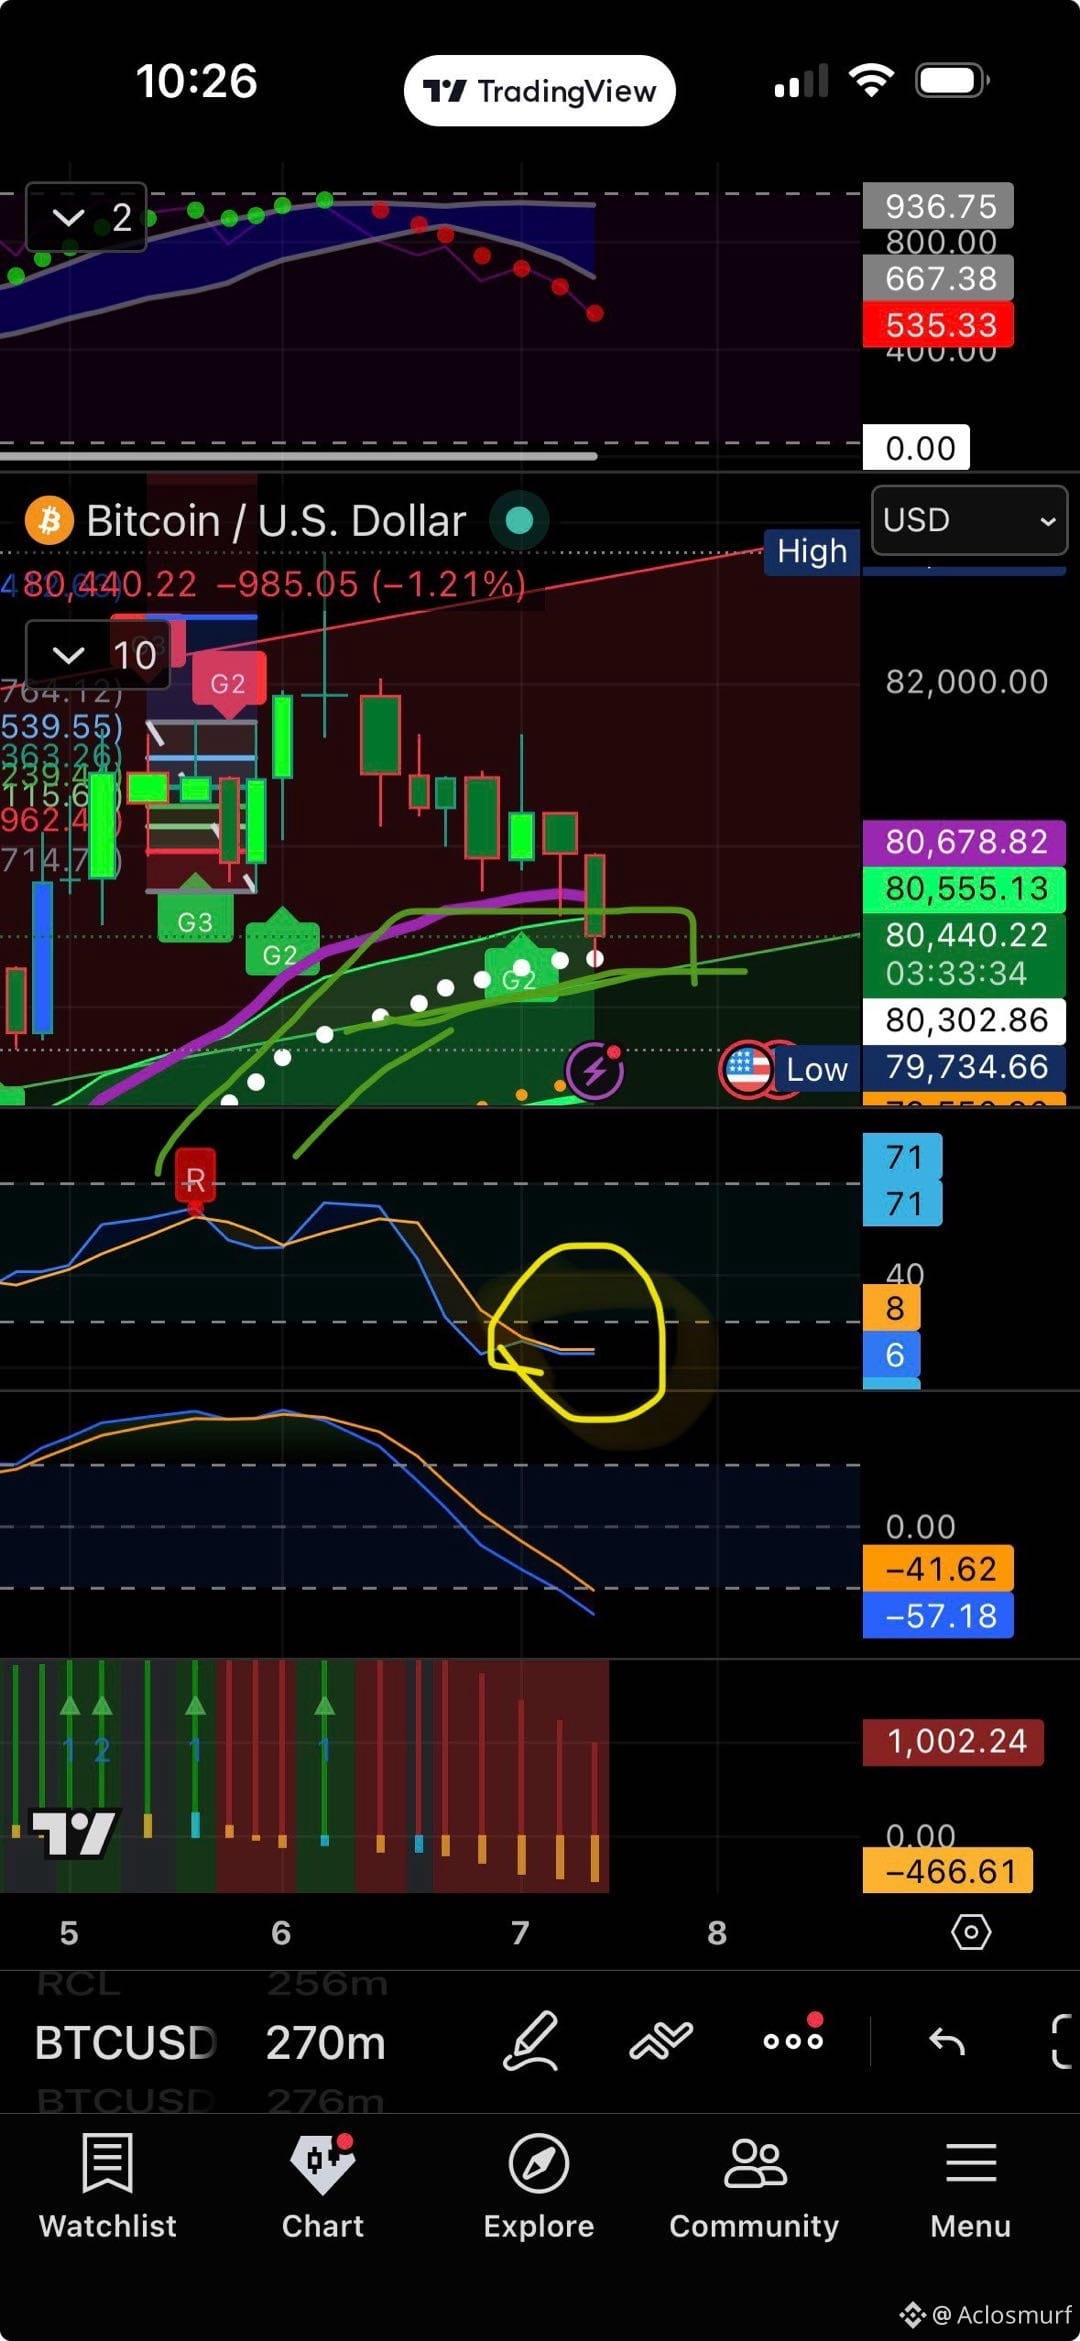The height and width of the screenshot is (2341, 1080).
Task: Toggle the fullscreen bracket icon
Action: [x=1062, y=2041]
